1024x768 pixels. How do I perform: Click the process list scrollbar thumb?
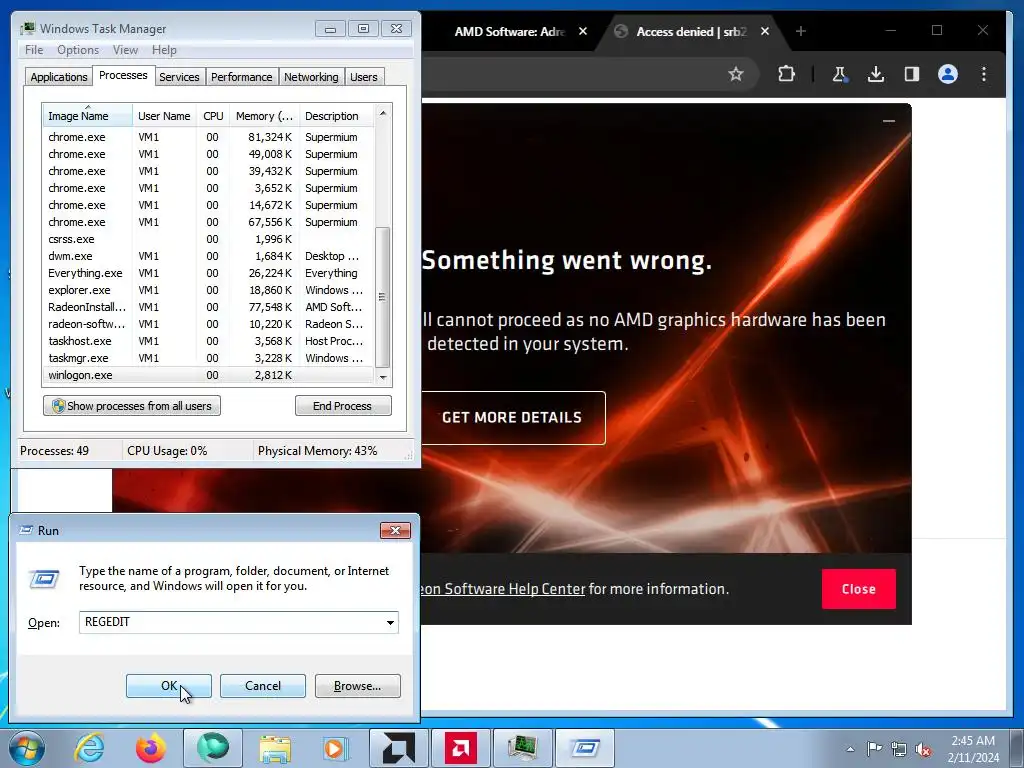click(x=383, y=297)
